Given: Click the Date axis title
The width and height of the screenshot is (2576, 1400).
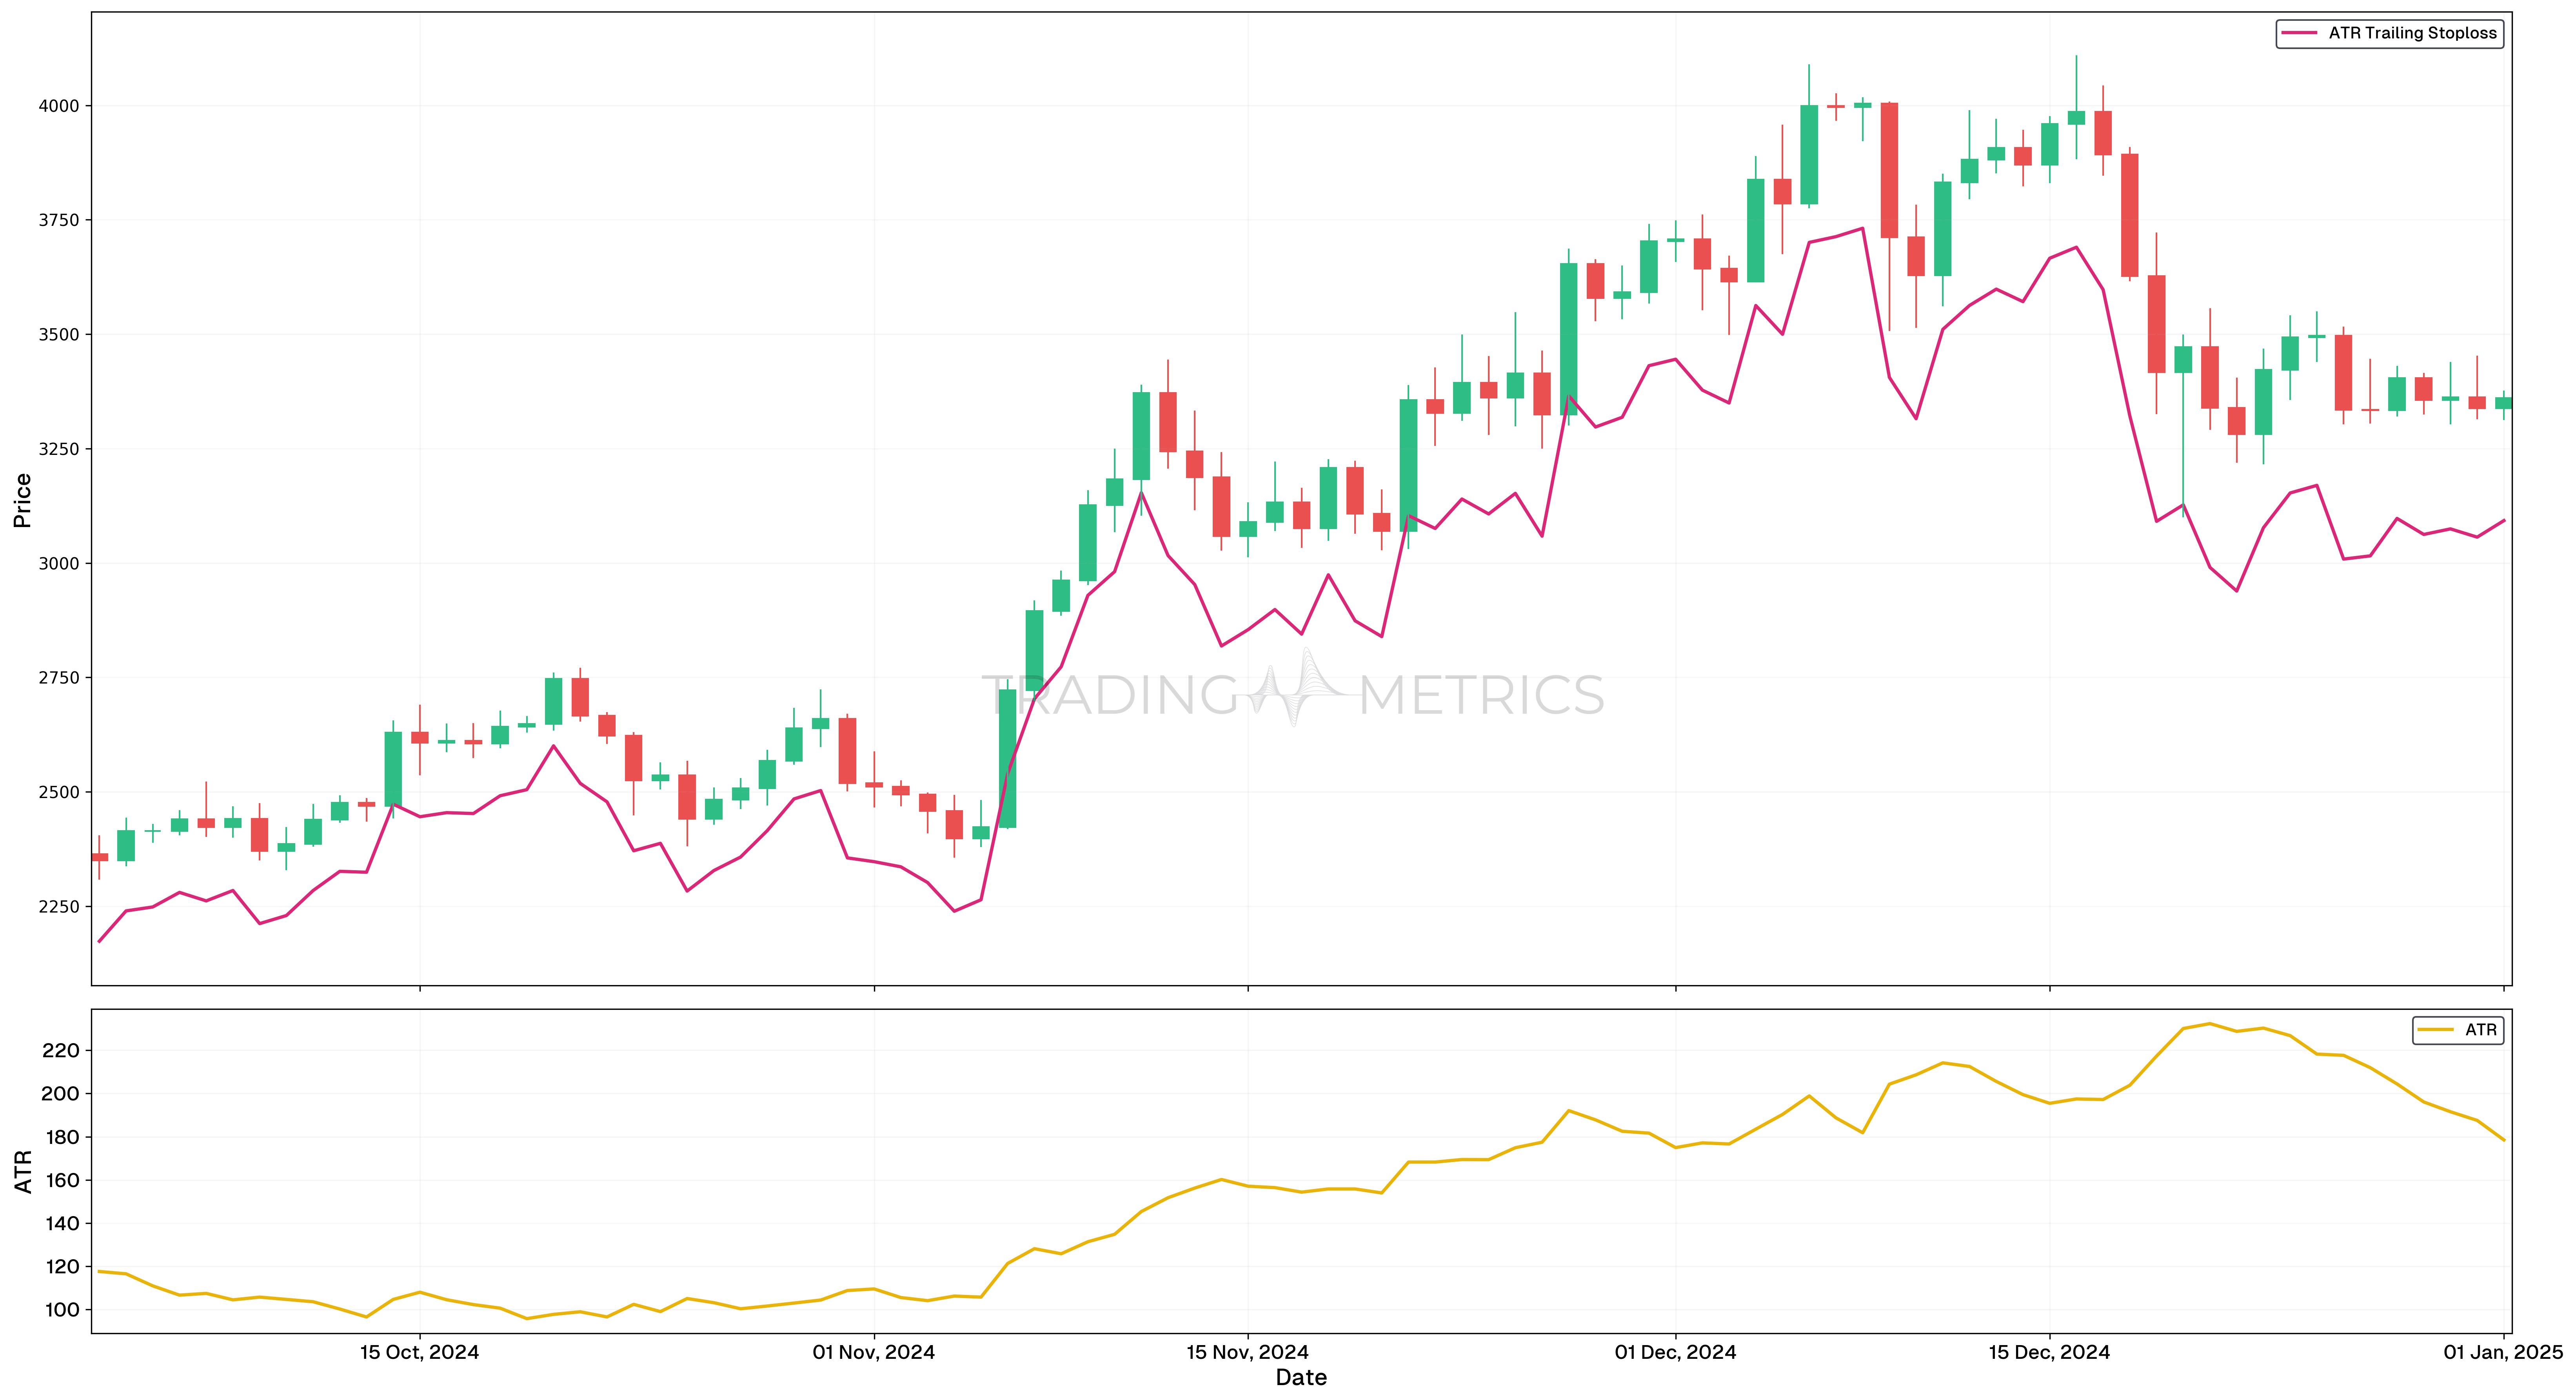Looking at the screenshot, I should tap(1300, 1378).
